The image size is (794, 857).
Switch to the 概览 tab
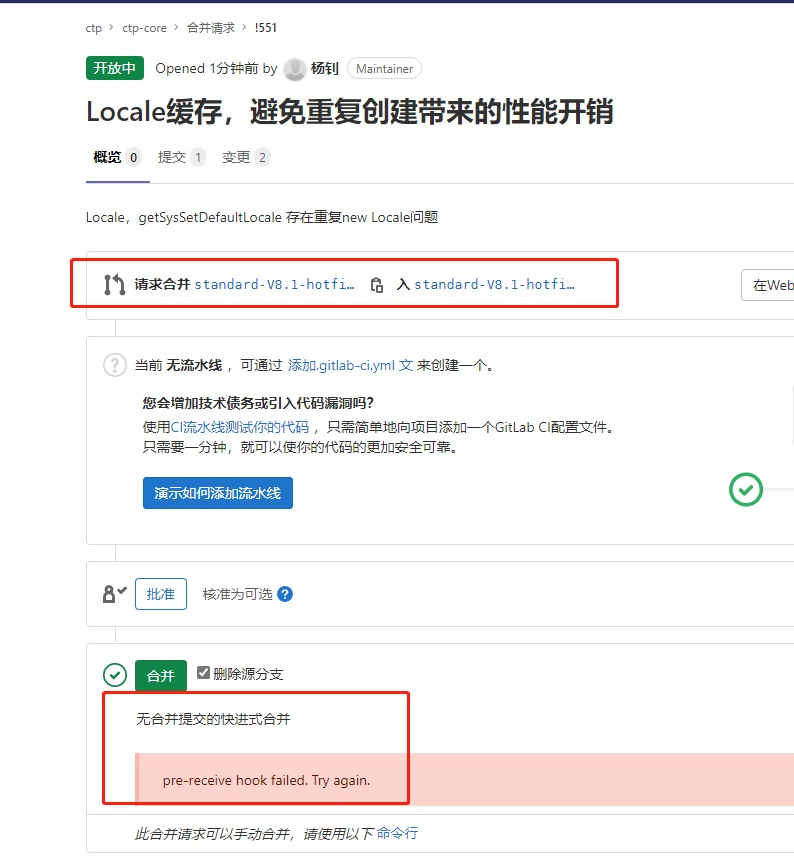click(107, 157)
